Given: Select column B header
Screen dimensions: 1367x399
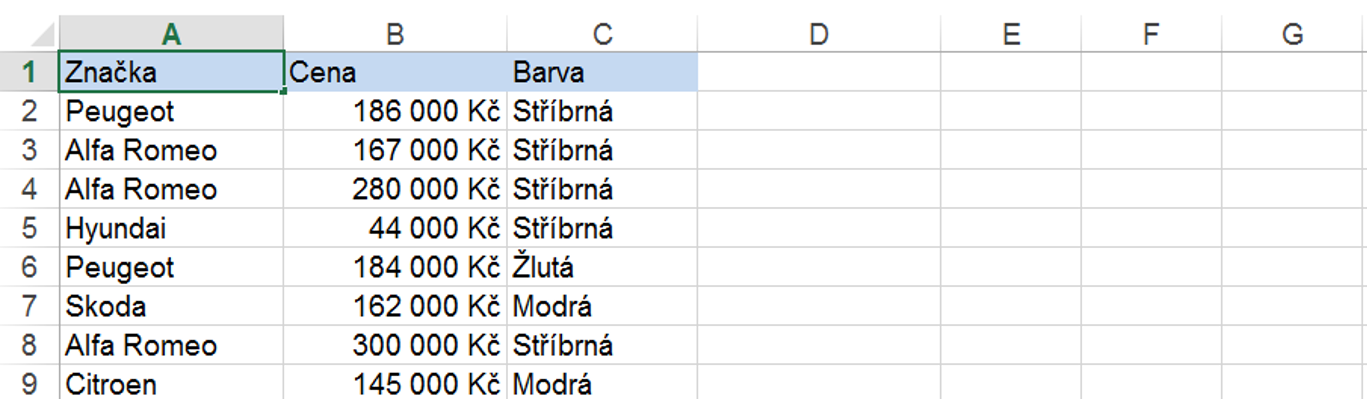Looking at the screenshot, I should (x=395, y=34).
